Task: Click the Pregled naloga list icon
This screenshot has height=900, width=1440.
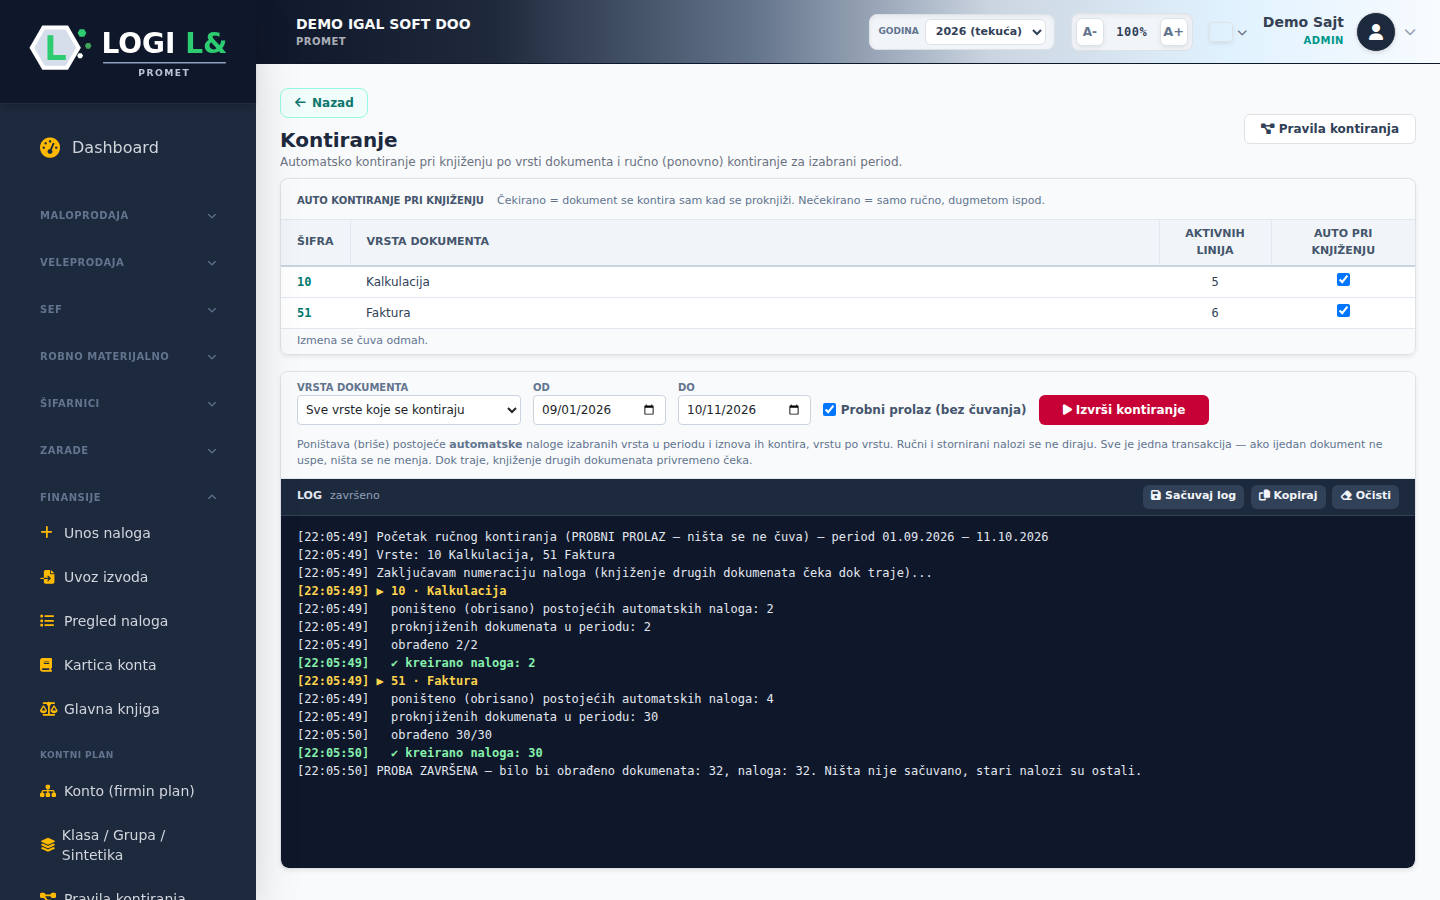Action: (47, 621)
